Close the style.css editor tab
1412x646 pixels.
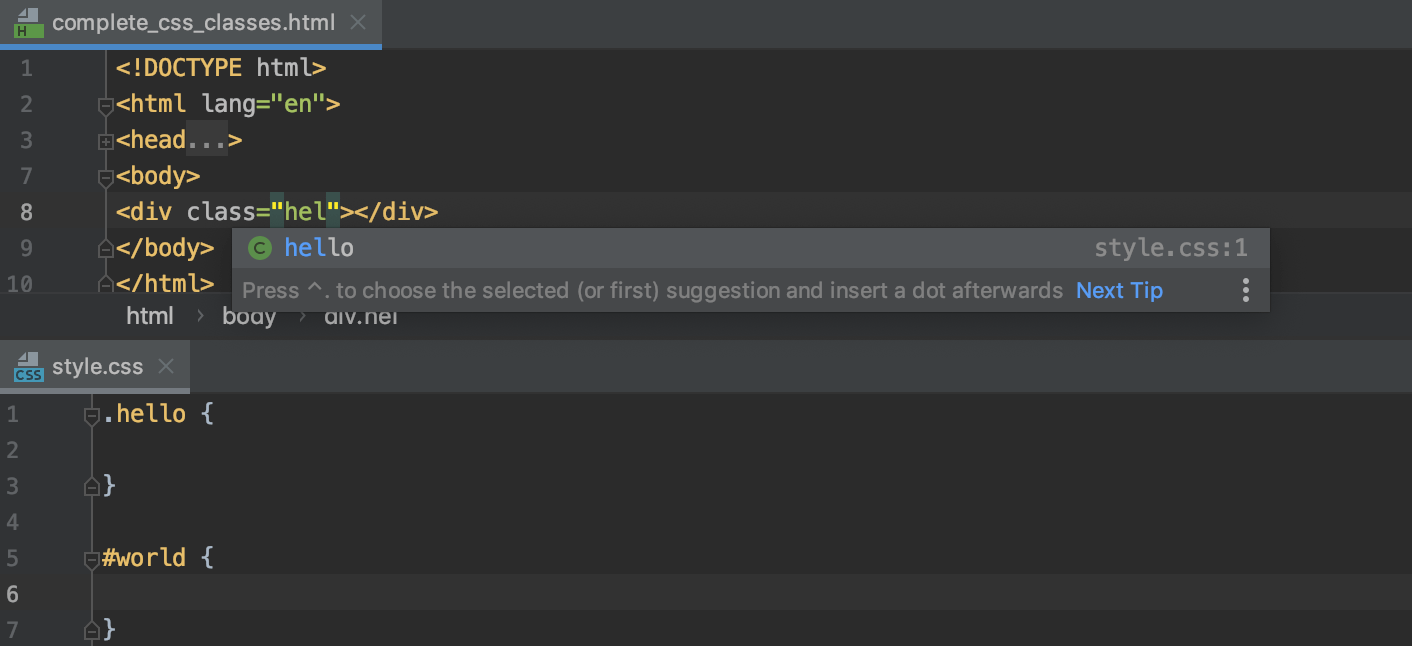[x=166, y=366]
